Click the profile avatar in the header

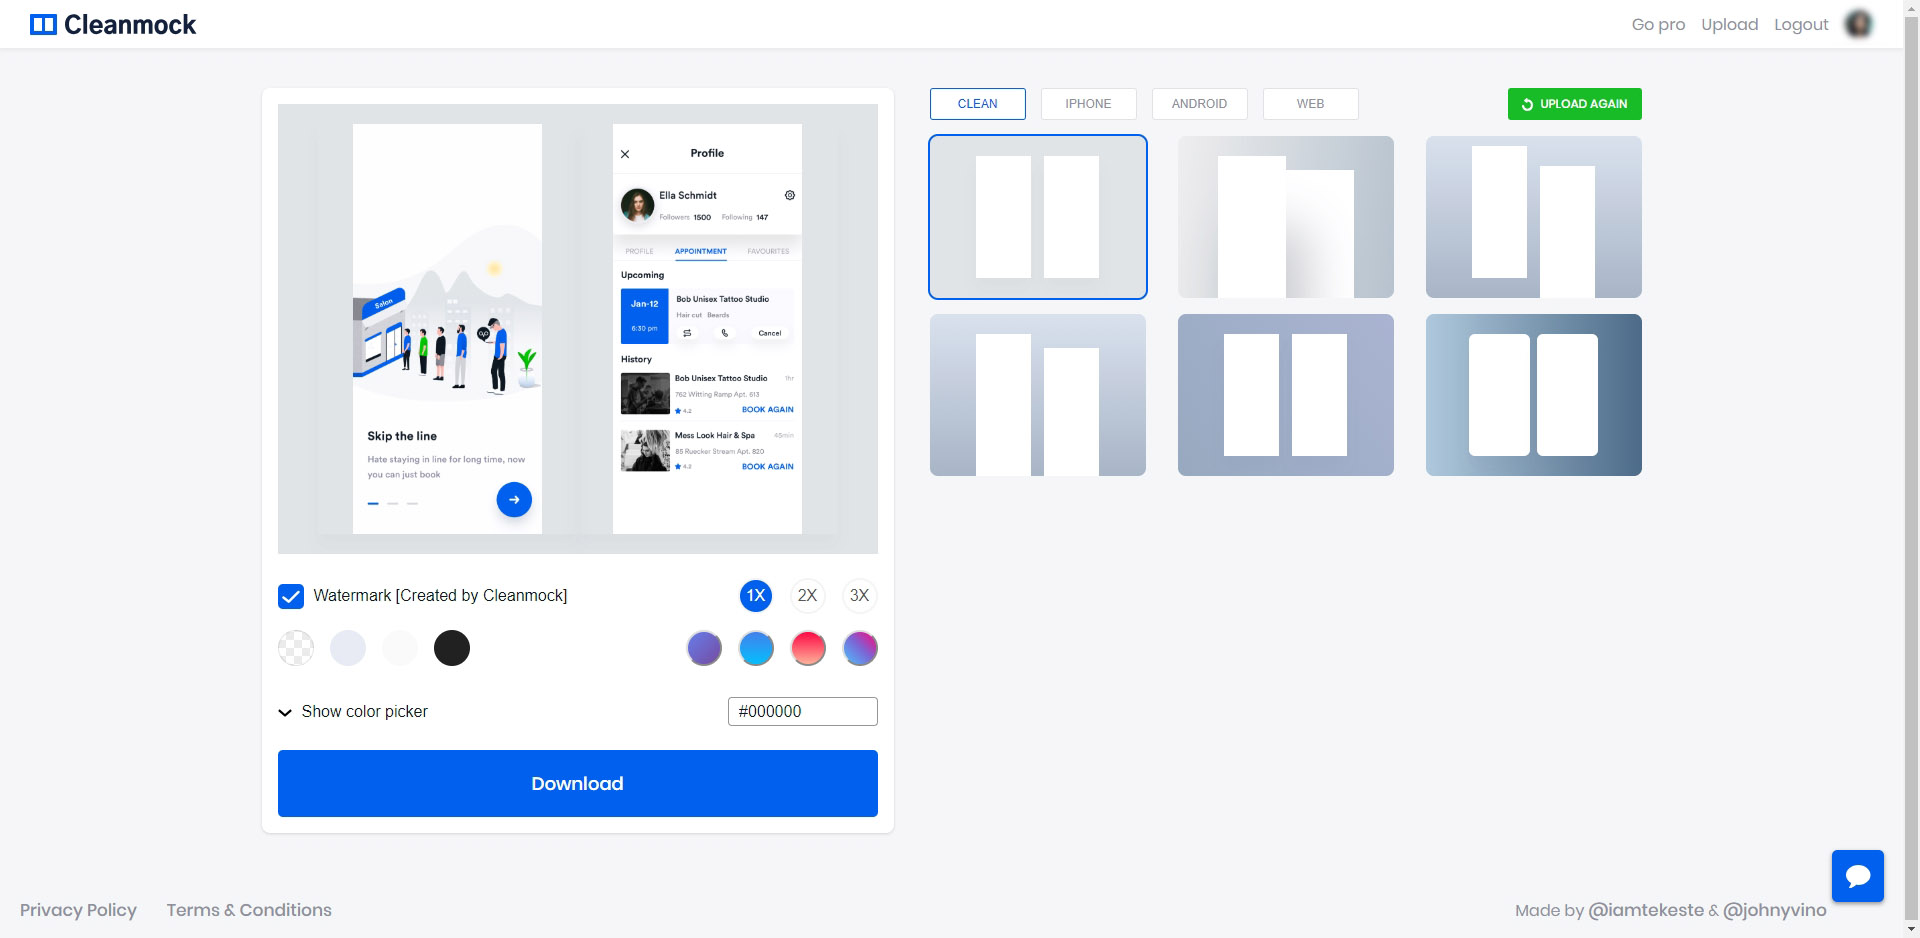(1858, 24)
